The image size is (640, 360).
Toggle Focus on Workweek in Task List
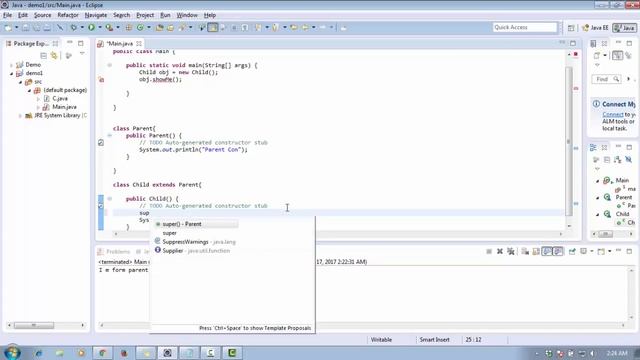629,55
